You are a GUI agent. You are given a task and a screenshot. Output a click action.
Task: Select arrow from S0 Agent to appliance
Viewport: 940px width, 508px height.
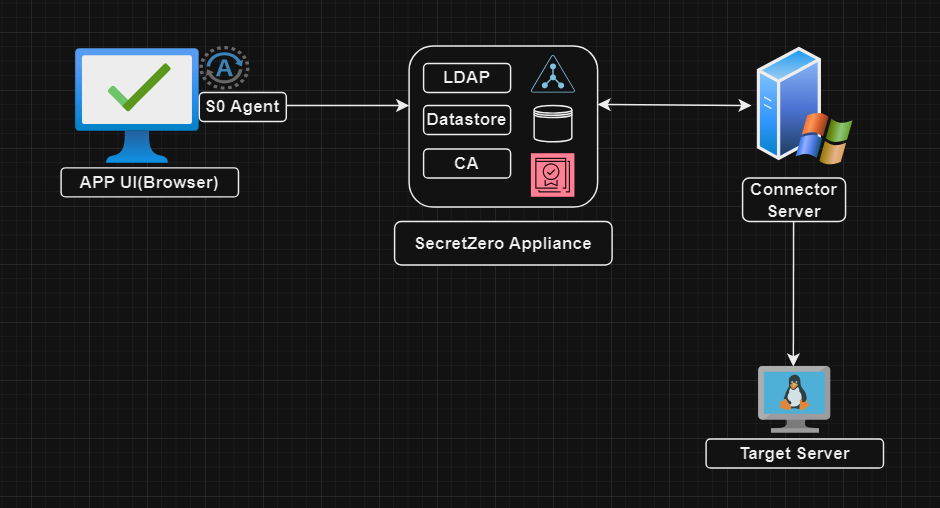[348, 106]
